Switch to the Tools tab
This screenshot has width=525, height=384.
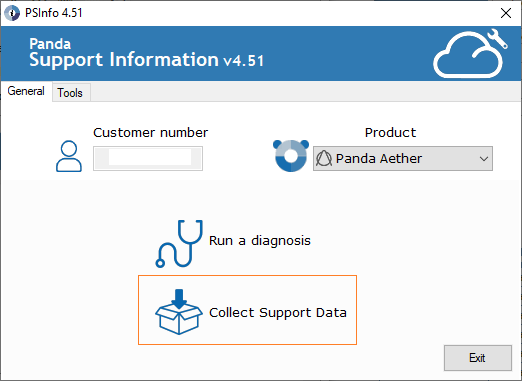click(x=70, y=93)
